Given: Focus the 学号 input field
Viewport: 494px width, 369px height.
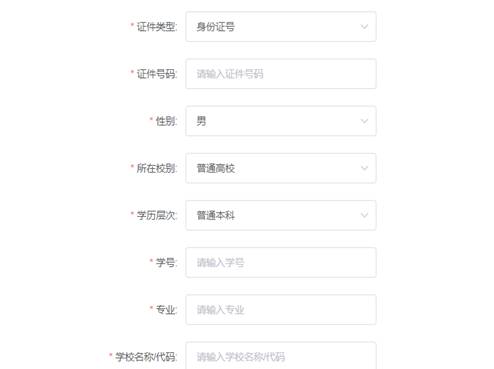Looking at the screenshot, I should click(x=281, y=263).
